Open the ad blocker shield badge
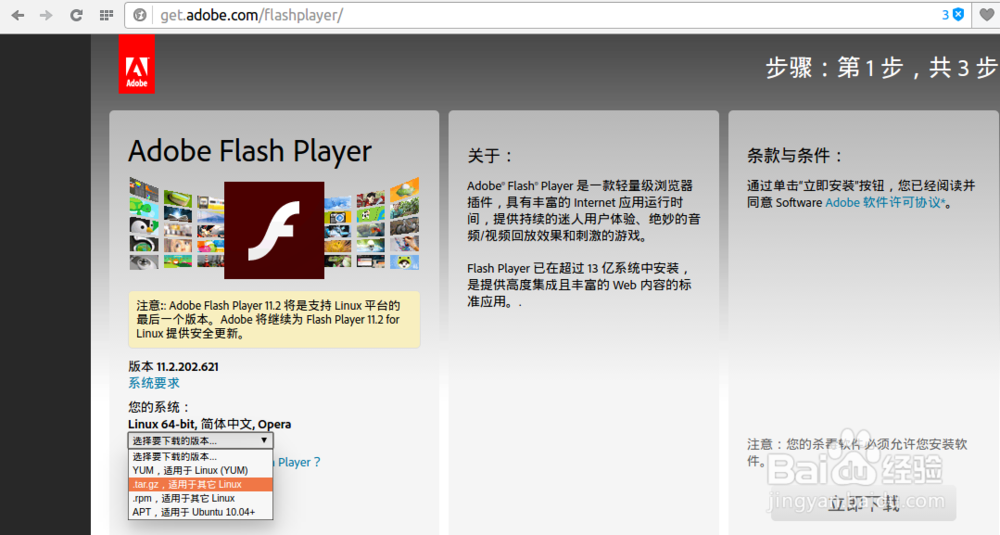 [953, 15]
